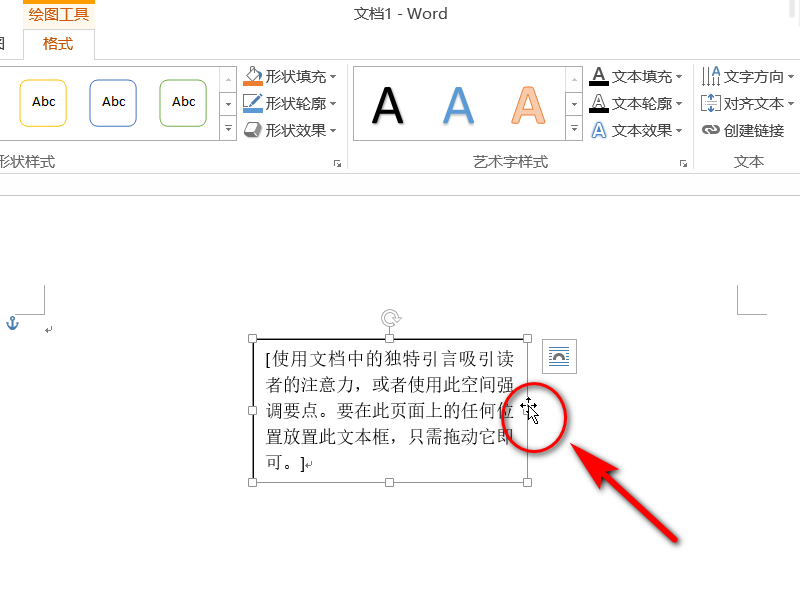The width and height of the screenshot is (800, 600).
Task: Open 文本效果 (Text Effects)
Action: (x=600, y=130)
